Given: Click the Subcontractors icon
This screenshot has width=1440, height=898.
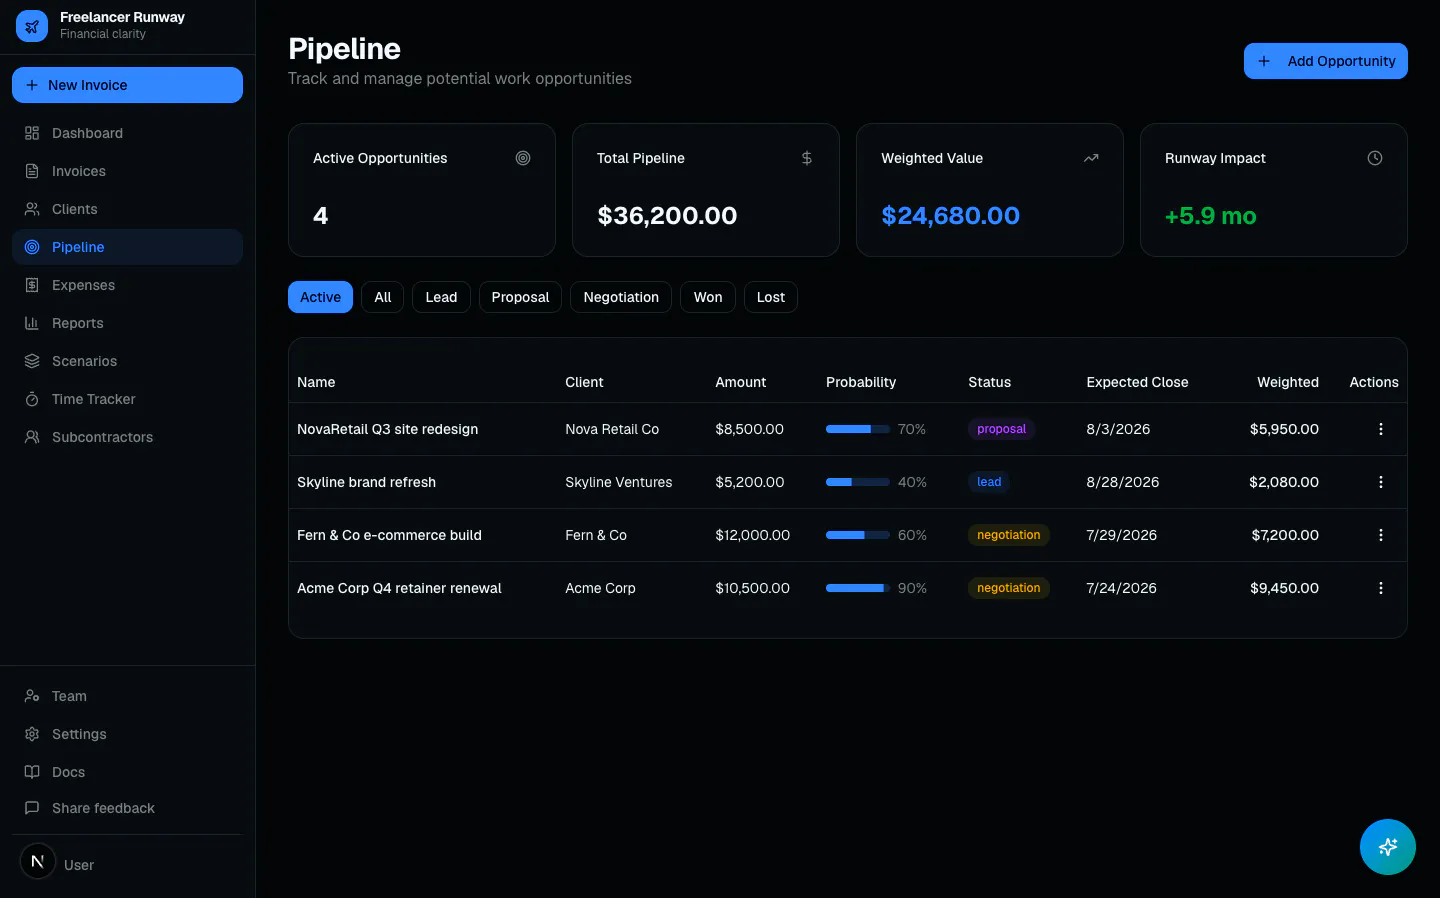Looking at the screenshot, I should [32, 437].
